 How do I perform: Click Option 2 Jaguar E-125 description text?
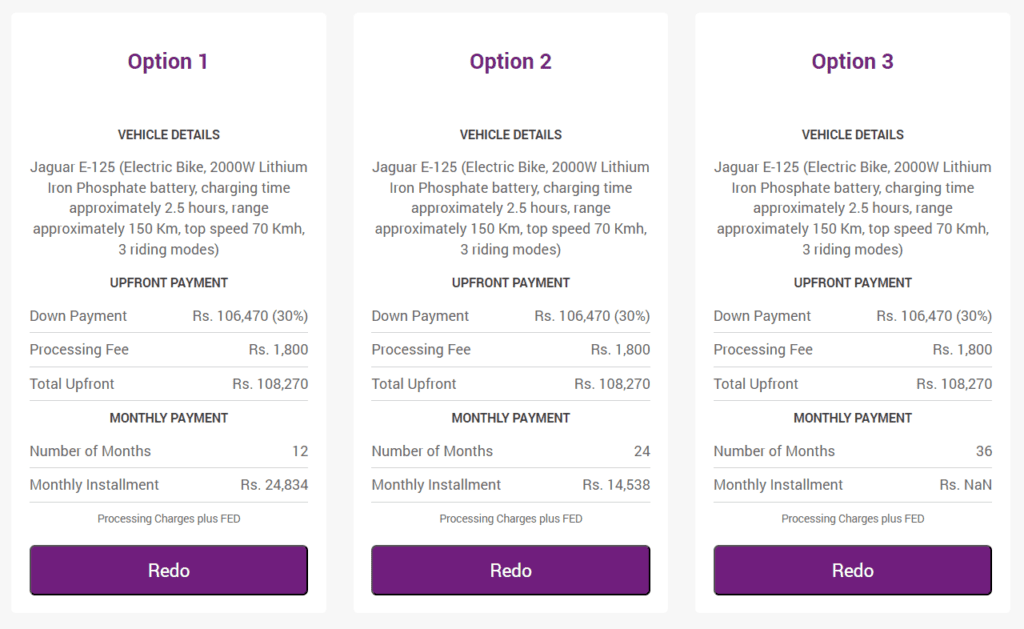coord(511,208)
